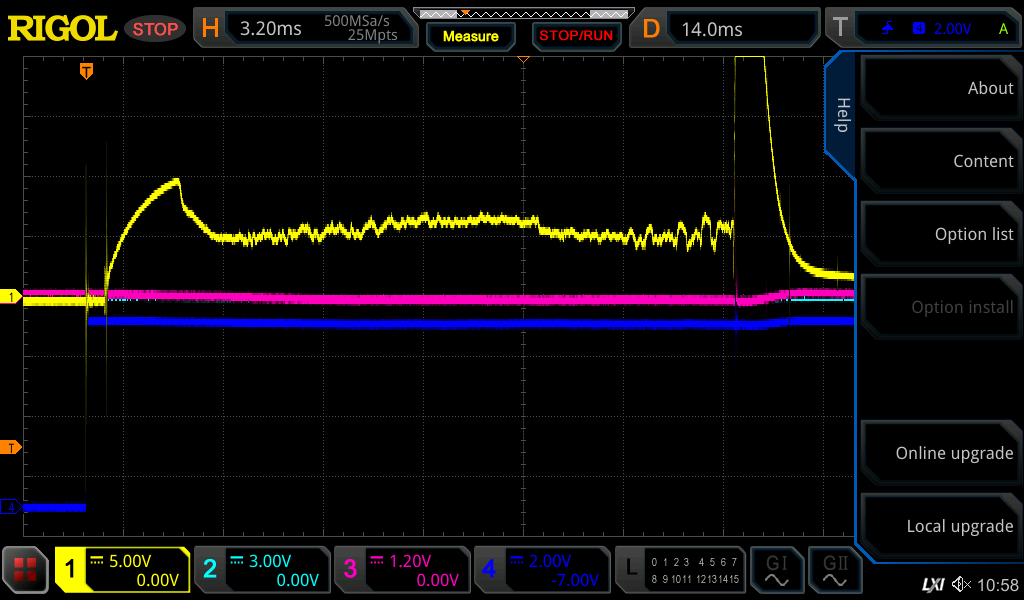Viewport: 1024px width, 600px height.
Task: Click the orange trigger position marker at top
Action: (87, 71)
